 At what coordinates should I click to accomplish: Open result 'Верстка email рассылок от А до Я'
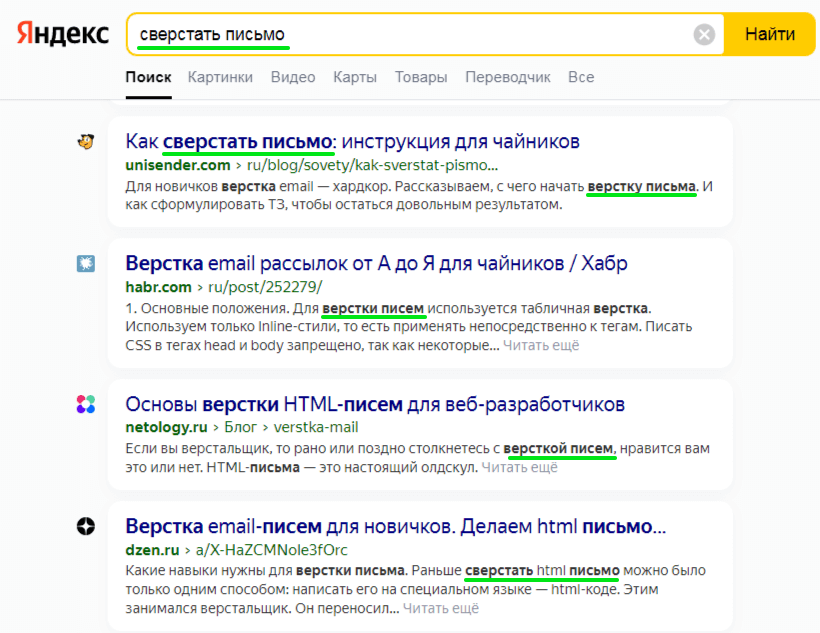pyautogui.click(x=377, y=263)
